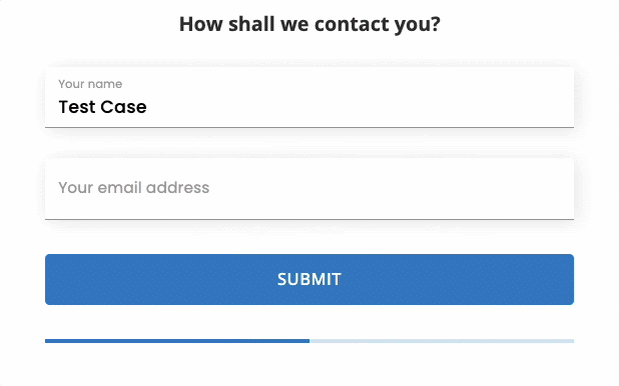Click the 'How shall we contact you?' heading
Viewport: 619px width, 386px height.
click(310, 24)
